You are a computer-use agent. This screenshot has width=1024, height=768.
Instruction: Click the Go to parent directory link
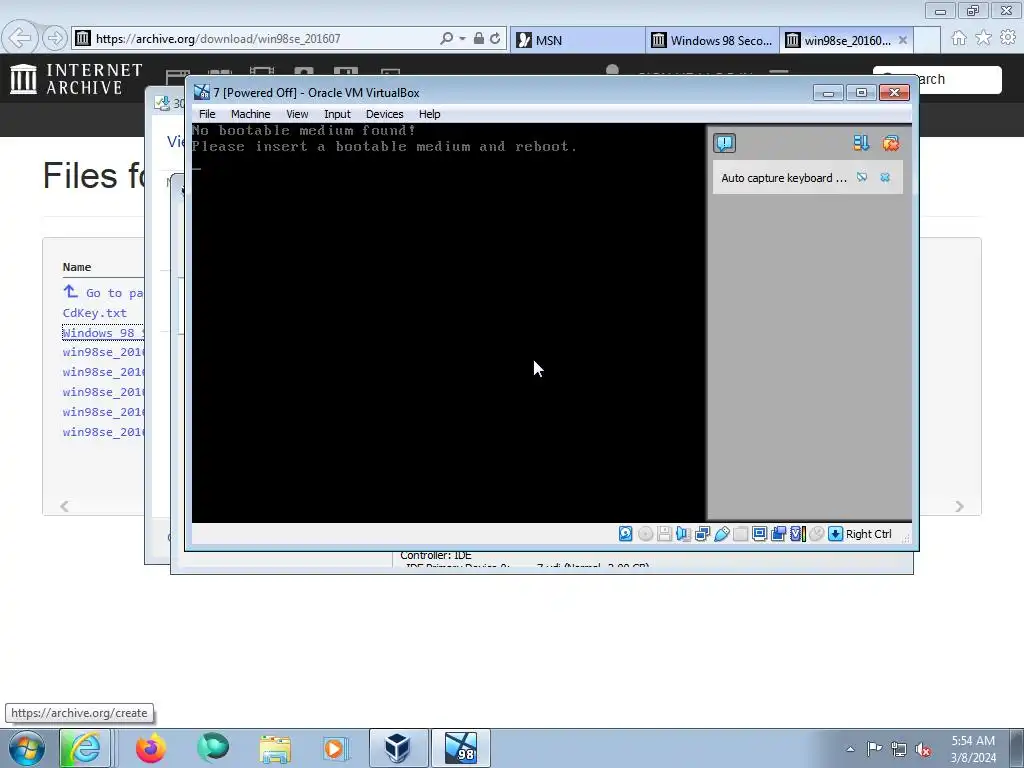pyautogui.click(x=103, y=293)
